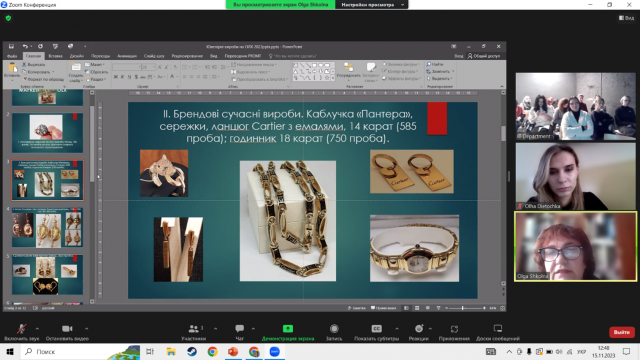Select slide 2 thumbnail in the panel
This screenshot has height=360, width=640.
coord(47,133)
